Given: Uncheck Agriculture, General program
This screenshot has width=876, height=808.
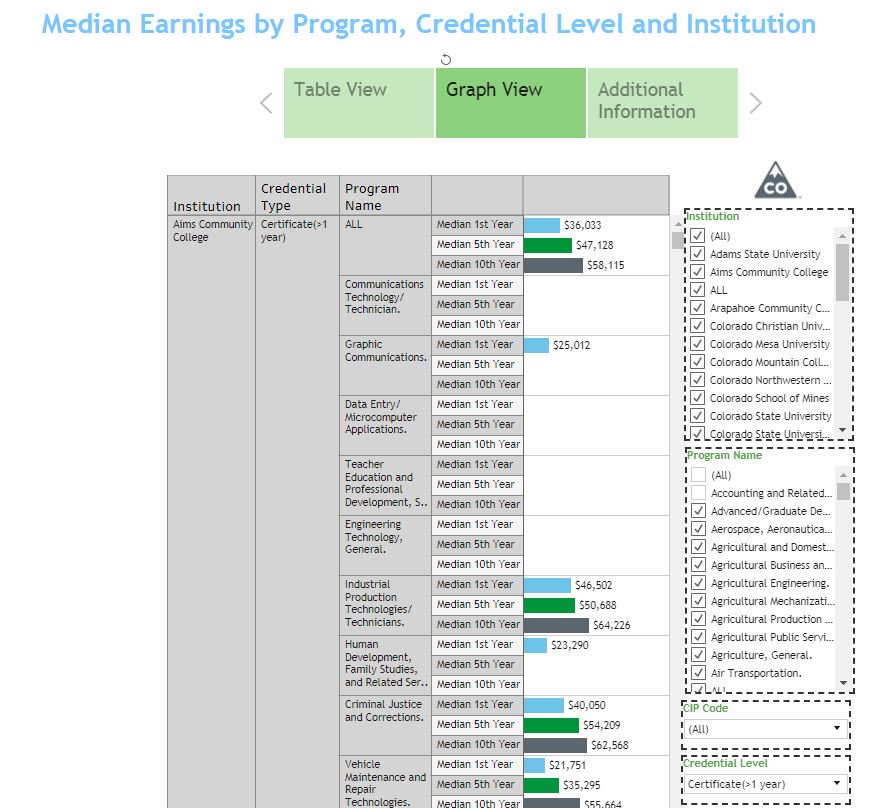Looking at the screenshot, I should point(698,655).
